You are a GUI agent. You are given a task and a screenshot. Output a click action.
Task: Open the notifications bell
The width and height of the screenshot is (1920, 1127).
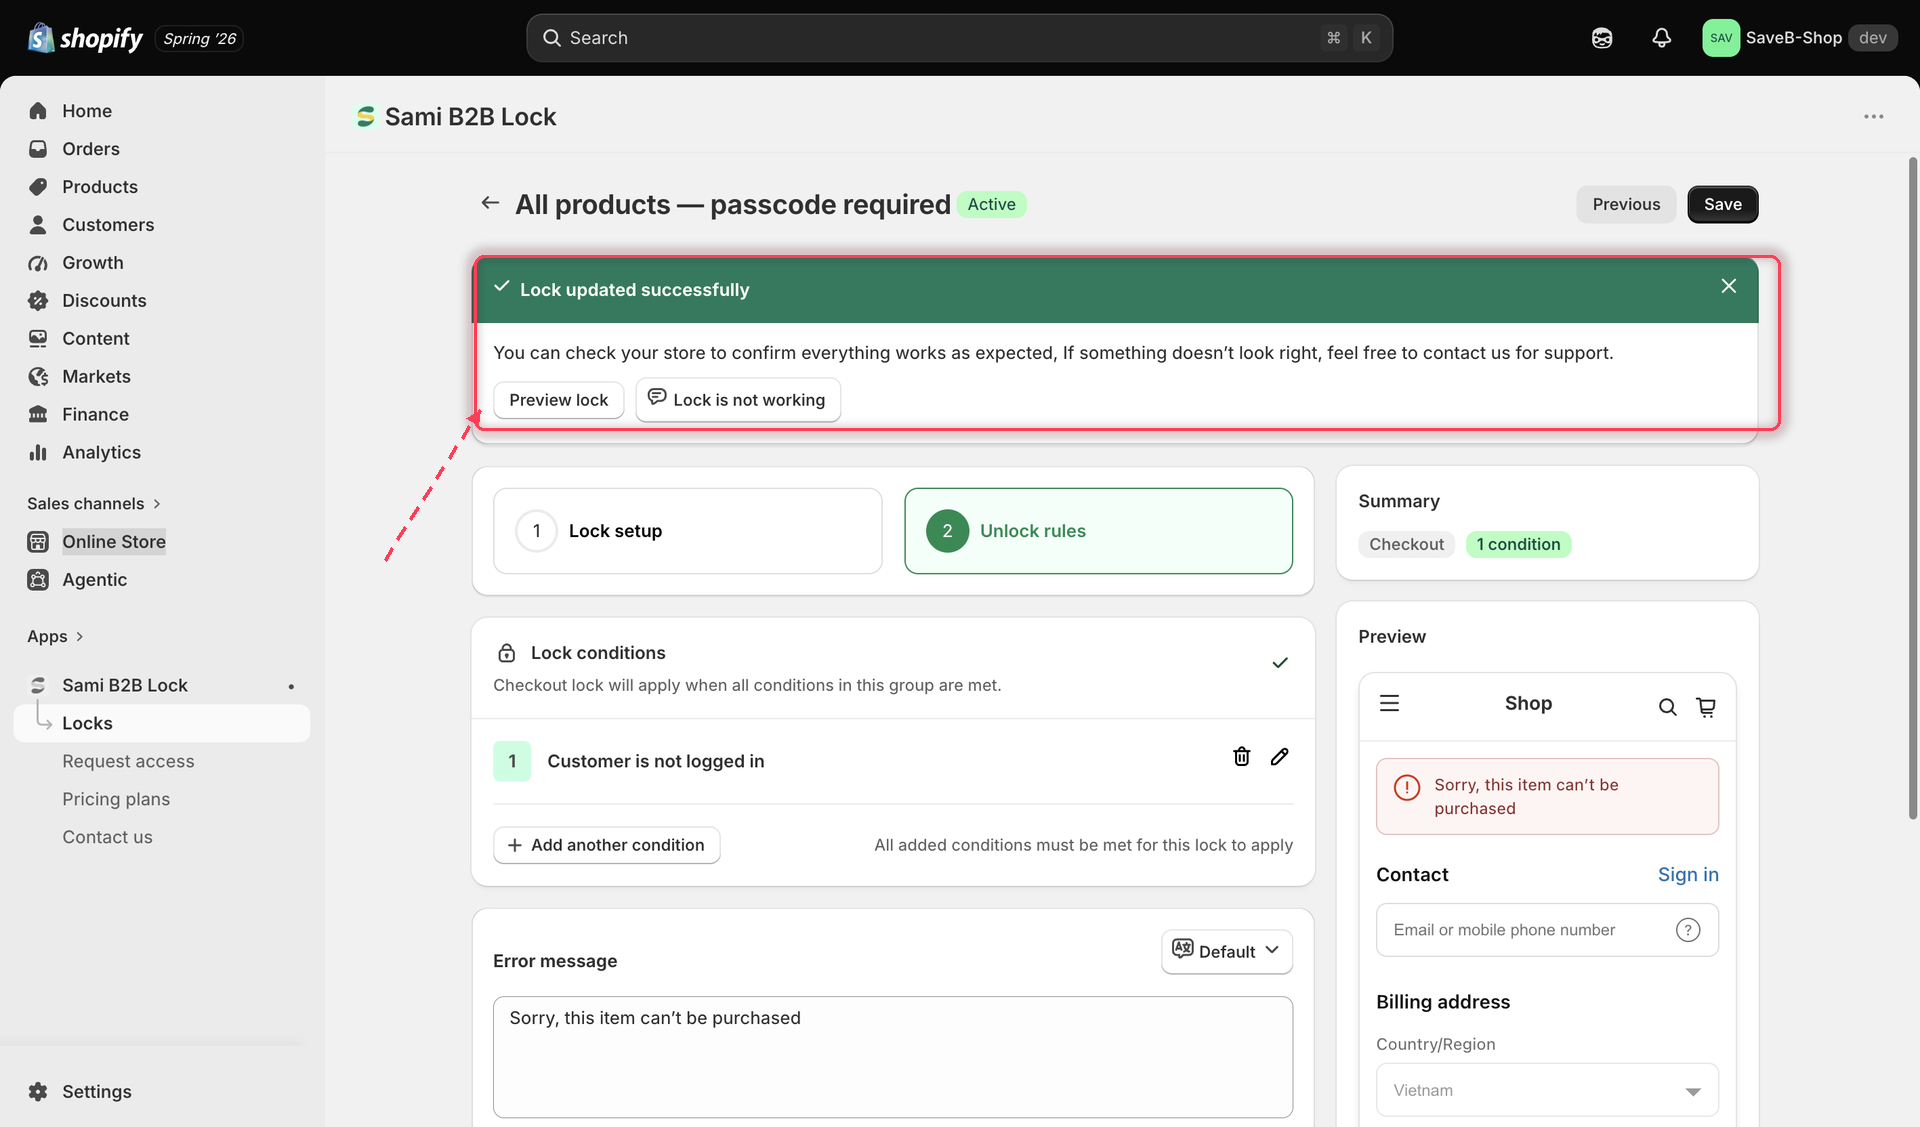point(1661,38)
